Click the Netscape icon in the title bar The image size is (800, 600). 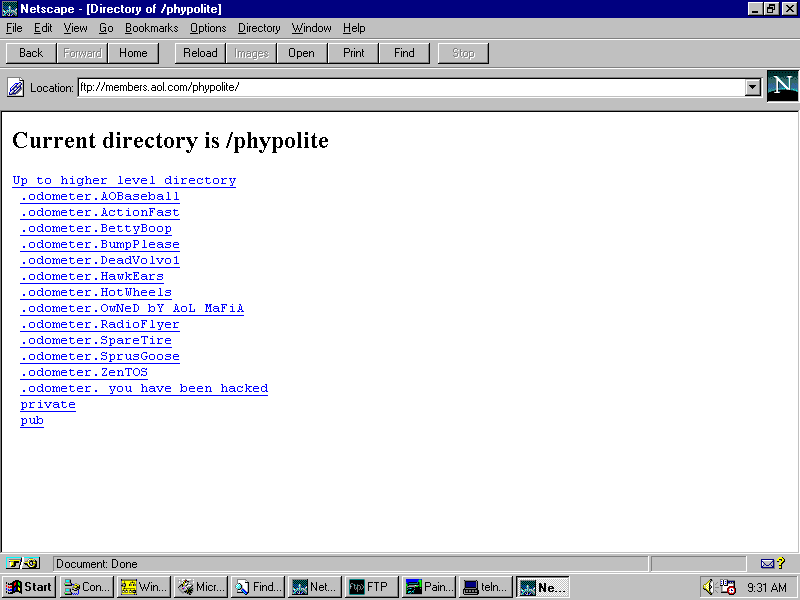pyautogui.click(x=9, y=9)
